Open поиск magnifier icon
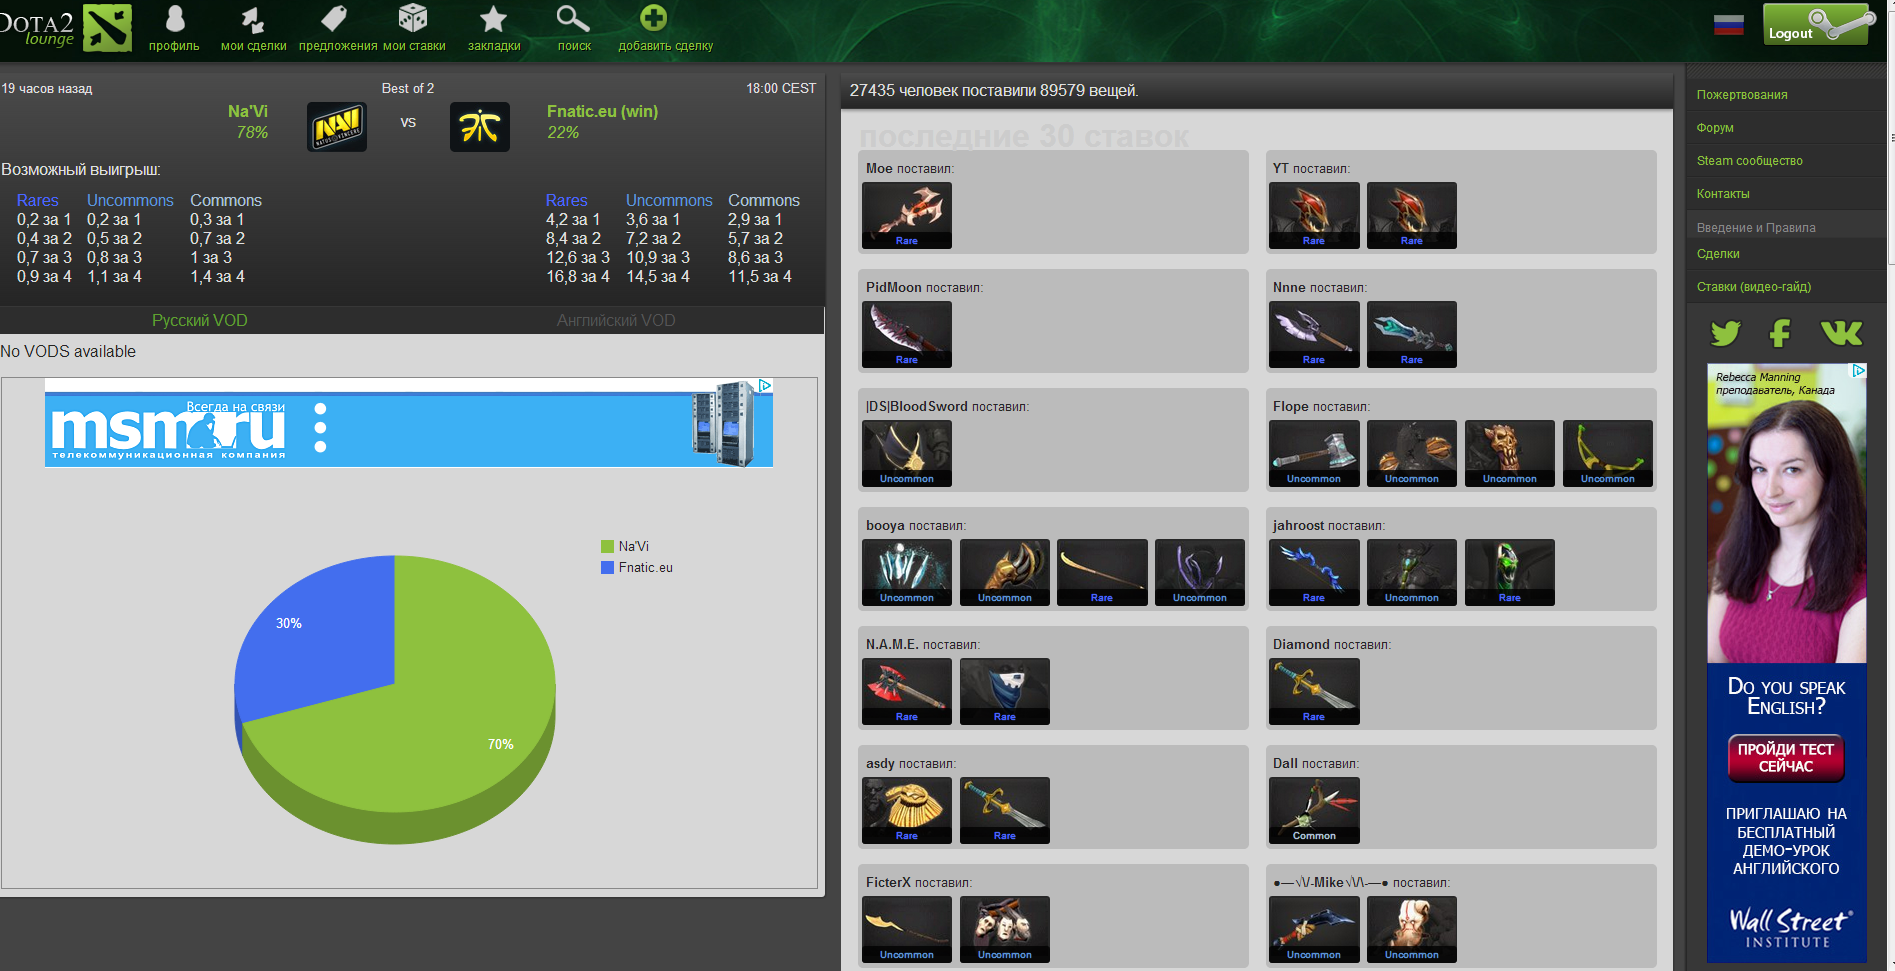 (x=573, y=19)
